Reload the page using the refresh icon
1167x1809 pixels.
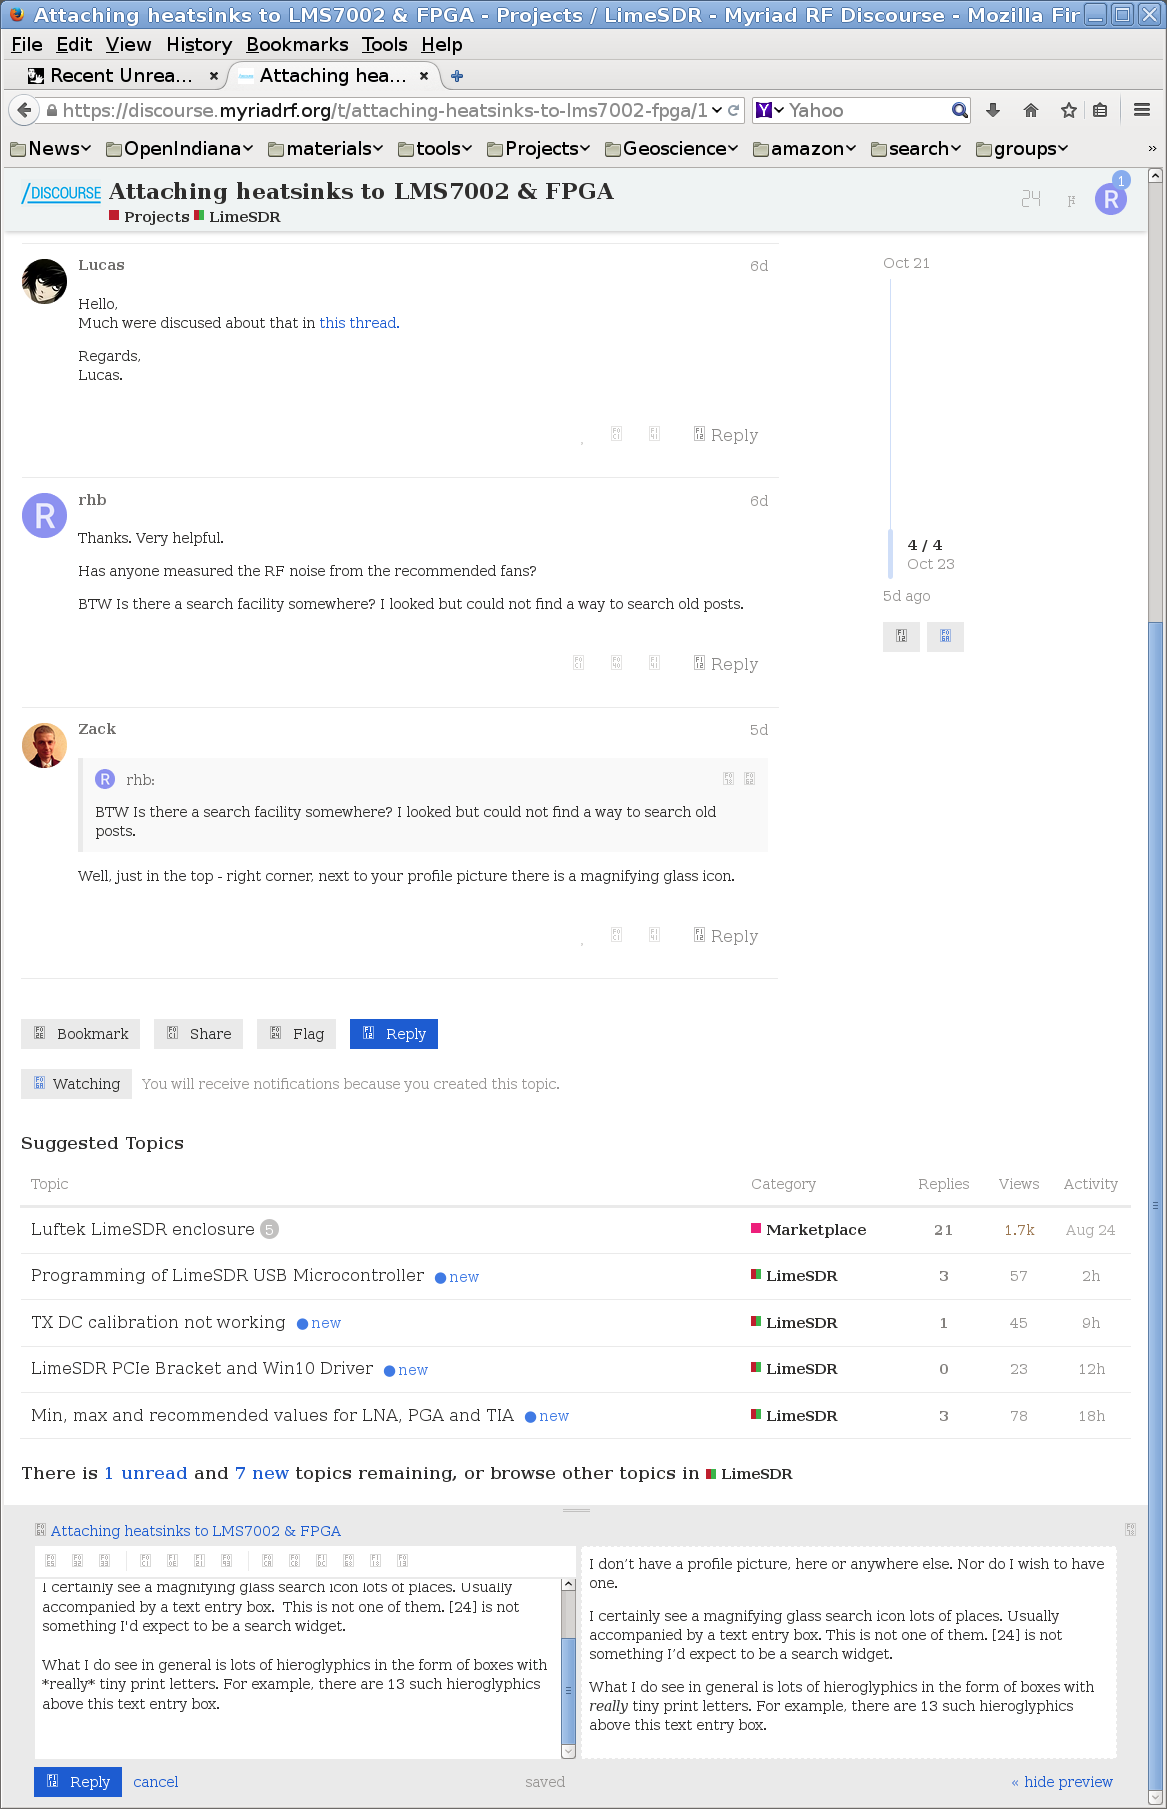(733, 110)
